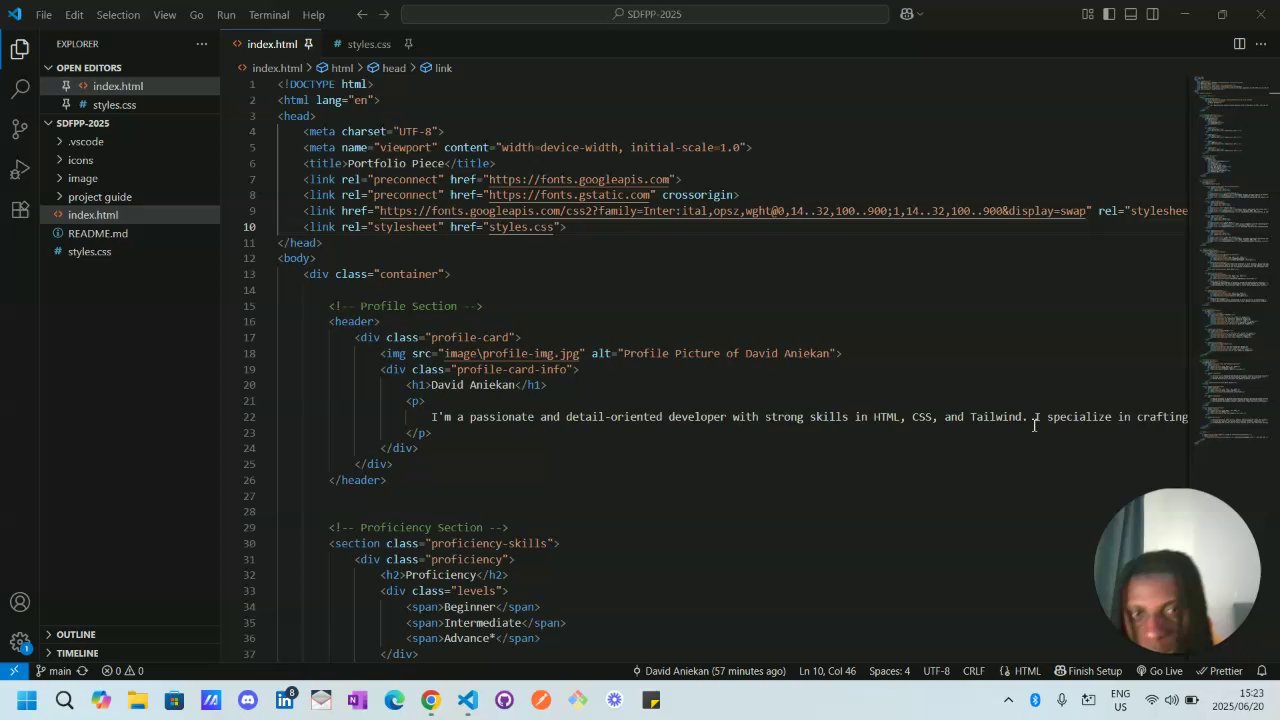Open the Manage gear settings menu
Image resolution: width=1280 pixels, height=720 pixels.
(x=20, y=642)
